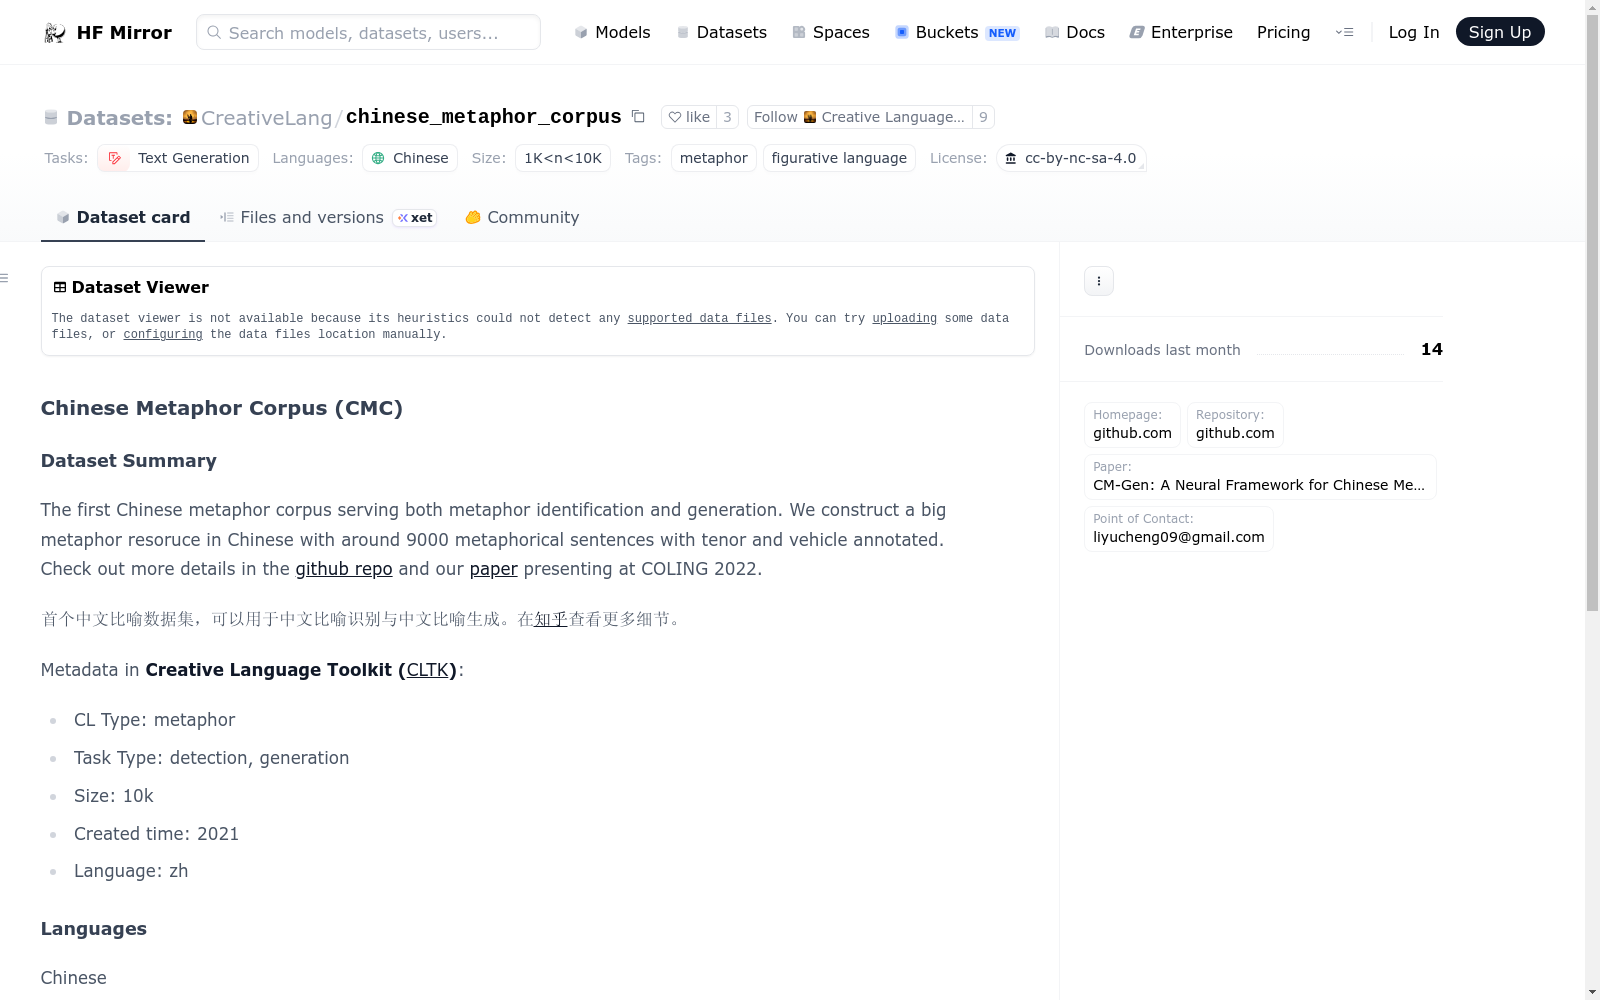Open the Repository github.com link
The width and height of the screenshot is (1600, 1000).
[1235, 425]
